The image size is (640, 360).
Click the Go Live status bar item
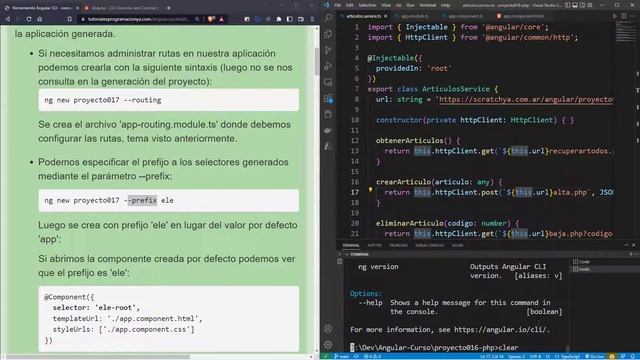pos(594,356)
